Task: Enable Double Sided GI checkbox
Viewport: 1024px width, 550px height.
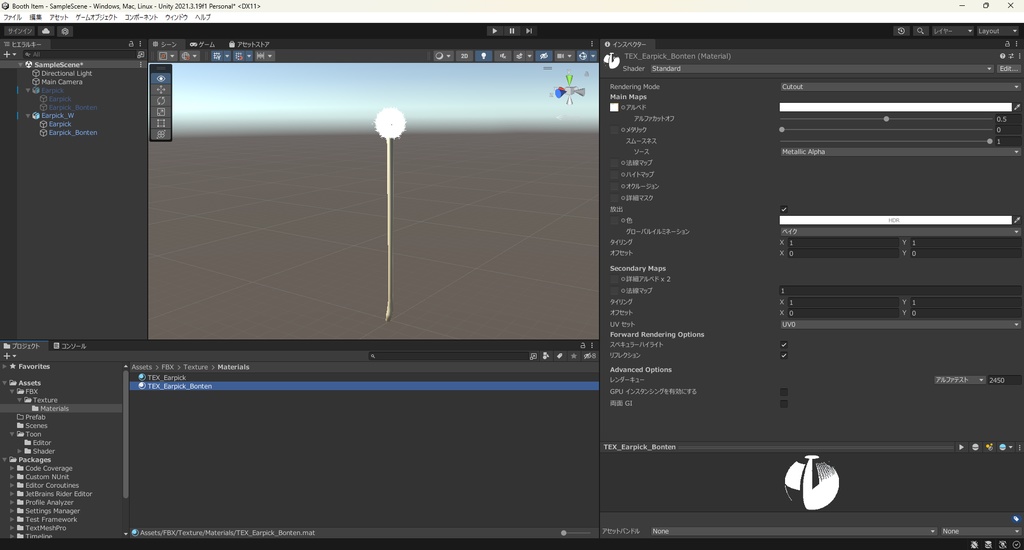Action: click(784, 404)
